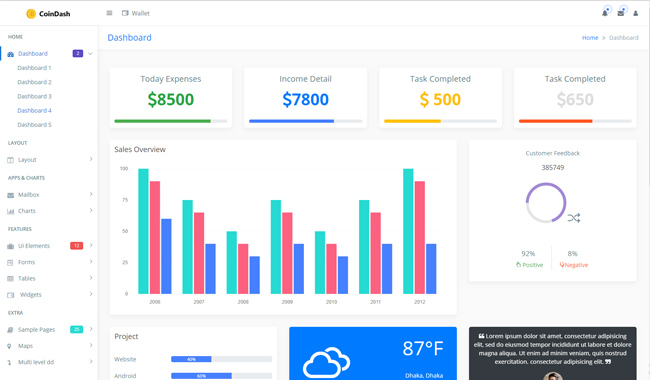The width and height of the screenshot is (650, 380).
Task: Click the Mailbox label in sidebar
Action: click(x=29, y=195)
